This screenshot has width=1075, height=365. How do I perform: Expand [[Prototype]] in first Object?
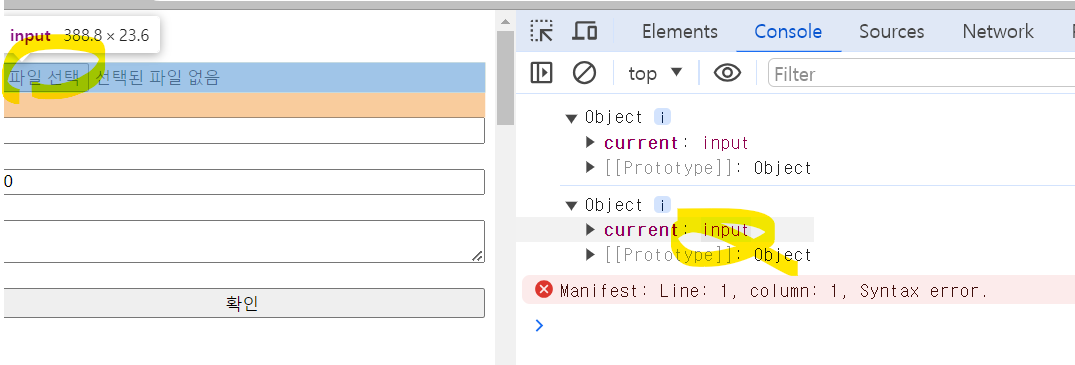(x=591, y=167)
